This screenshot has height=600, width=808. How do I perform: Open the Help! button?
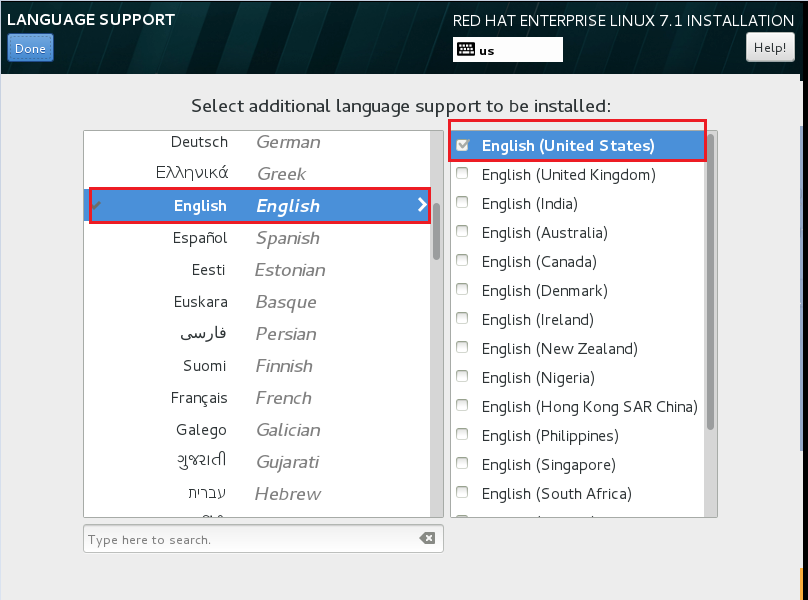pos(770,47)
